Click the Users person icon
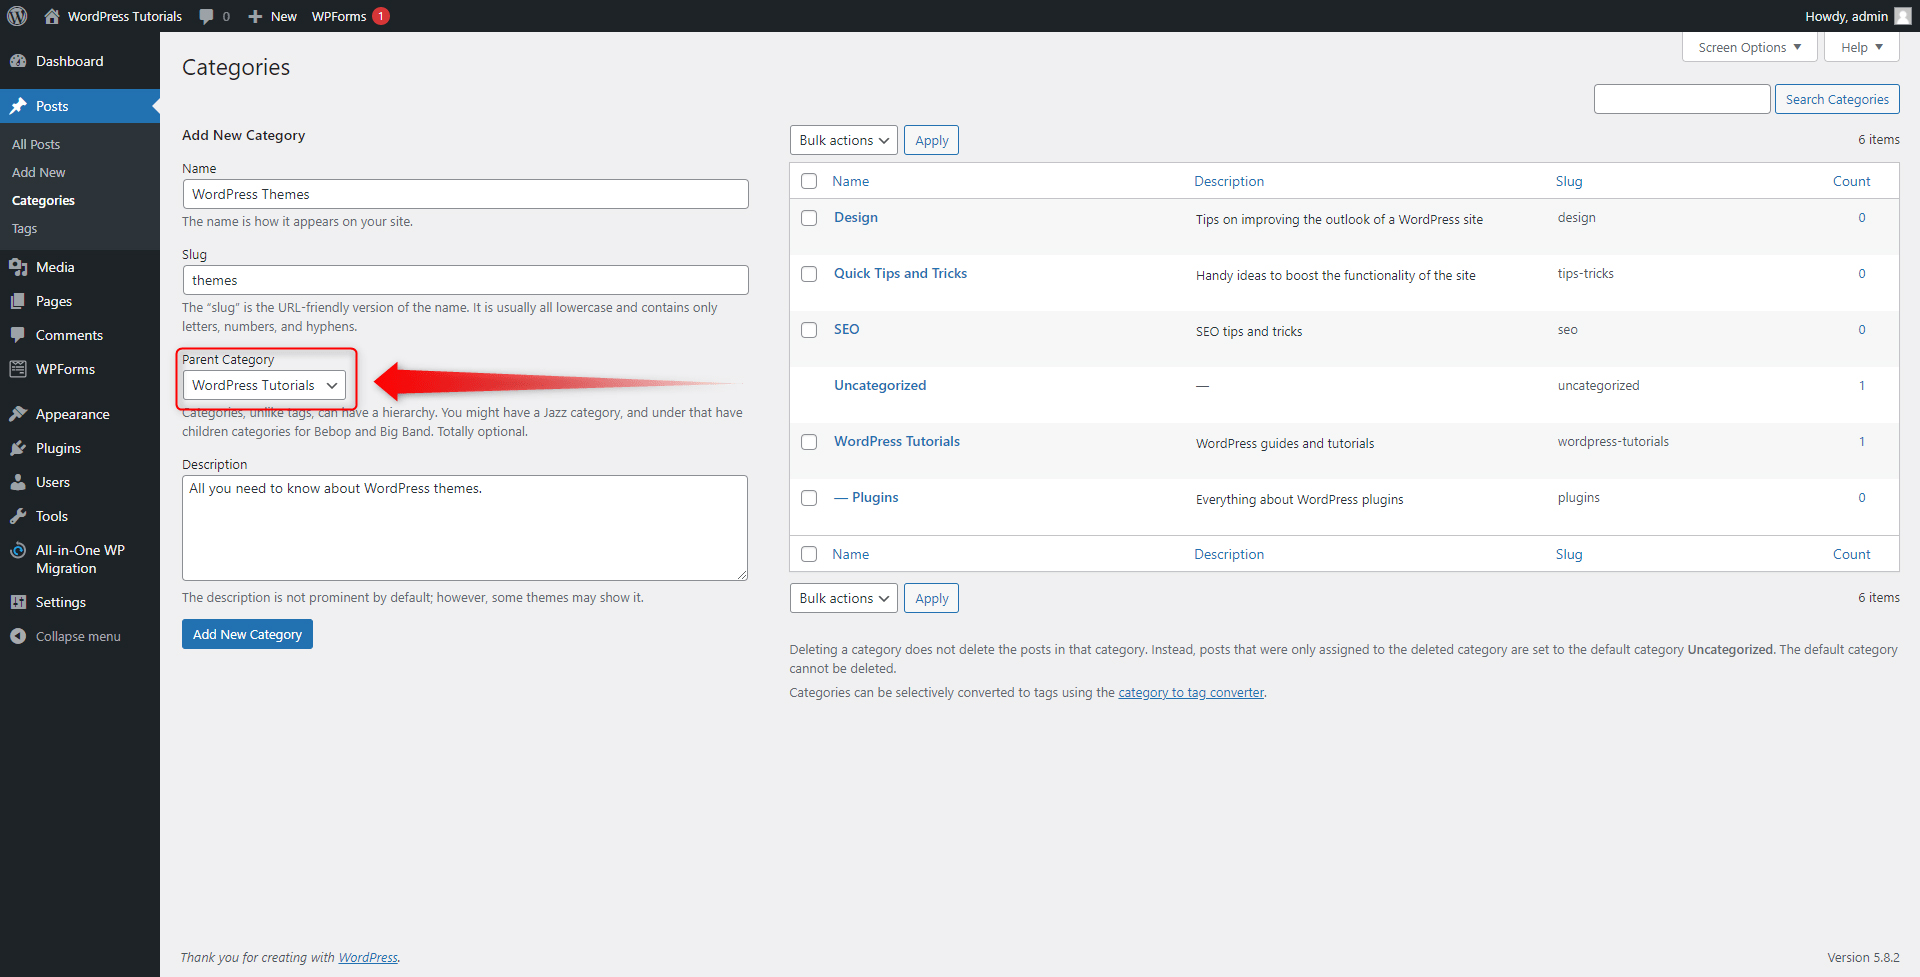The height and width of the screenshot is (977, 1920). (18, 482)
